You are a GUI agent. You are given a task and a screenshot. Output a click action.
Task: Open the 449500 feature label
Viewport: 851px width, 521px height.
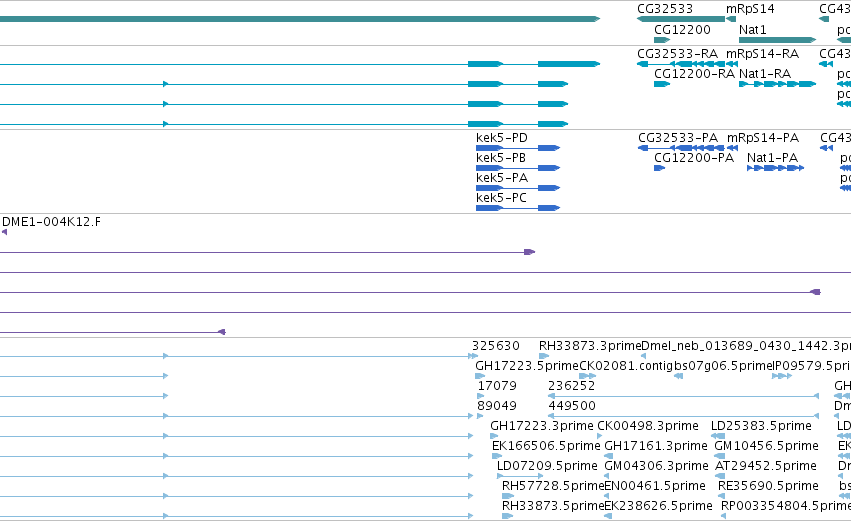572,406
